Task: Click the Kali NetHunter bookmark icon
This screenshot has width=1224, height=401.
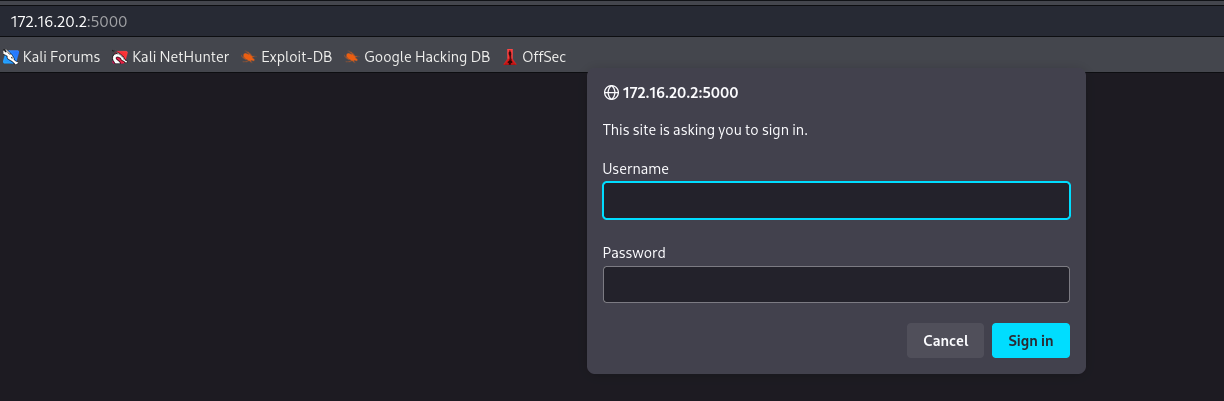Action: pos(121,57)
